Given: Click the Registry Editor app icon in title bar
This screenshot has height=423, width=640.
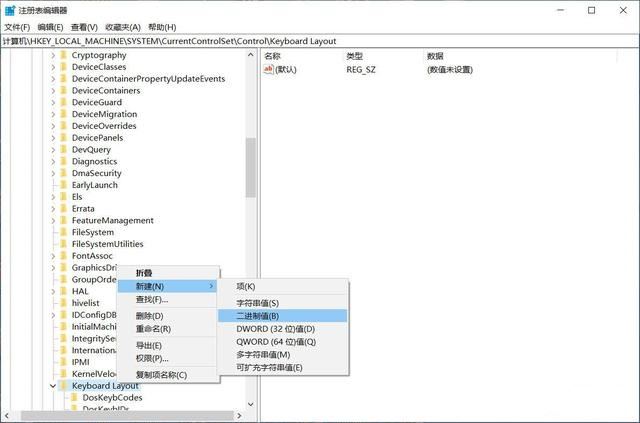Looking at the screenshot, I should (x=10, y=9).
